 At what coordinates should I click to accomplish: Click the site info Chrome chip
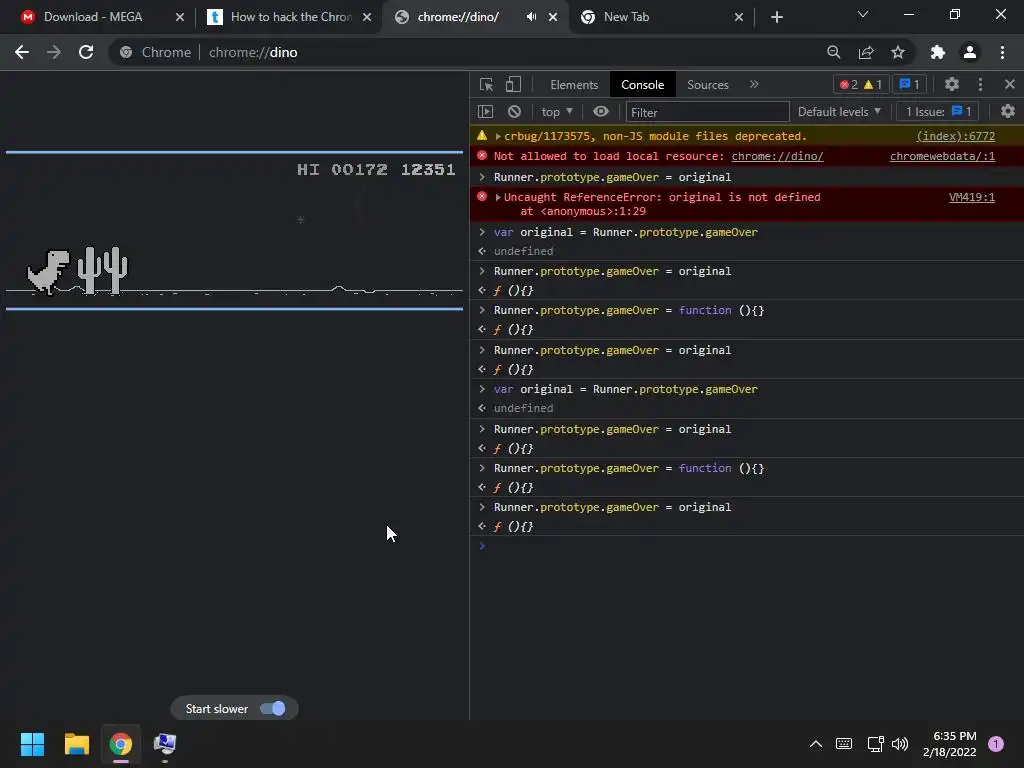click(x=157, y=52)
